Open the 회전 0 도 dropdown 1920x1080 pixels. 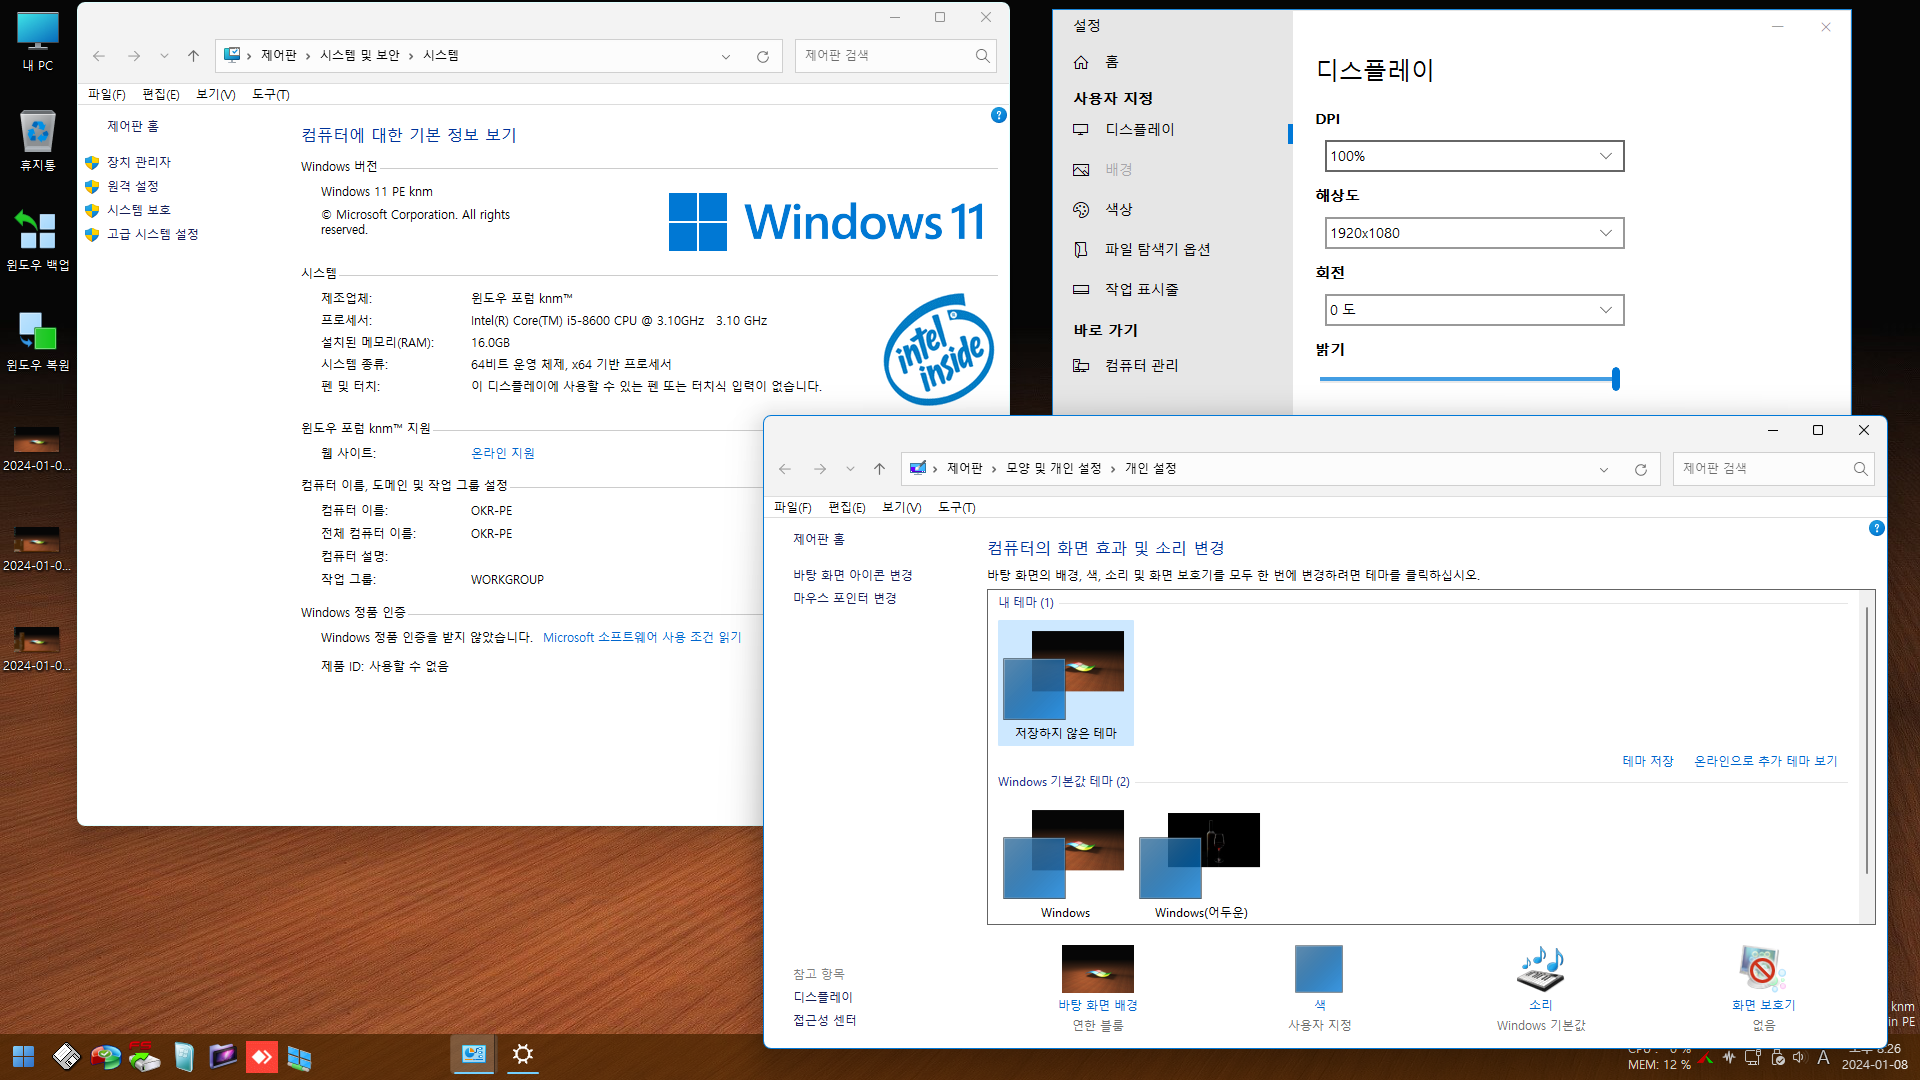pyautogui.click(x=1474, y=310)
